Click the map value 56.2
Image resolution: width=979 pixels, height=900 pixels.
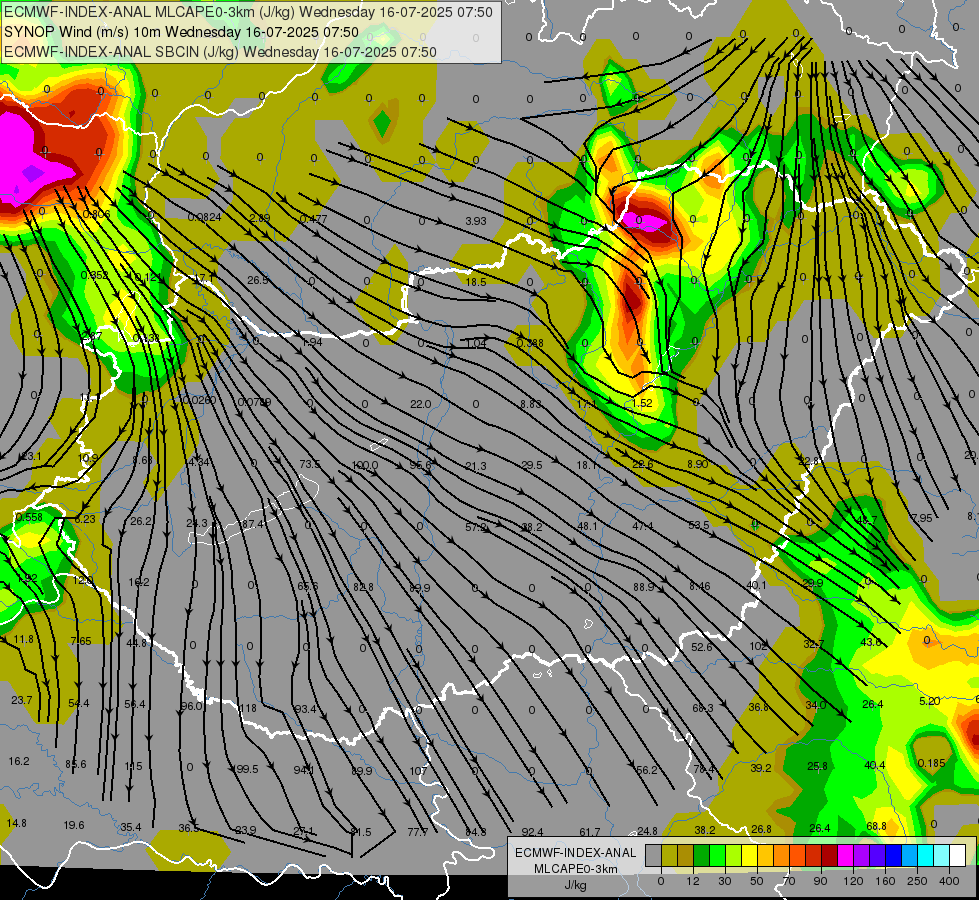pos(646,770)
